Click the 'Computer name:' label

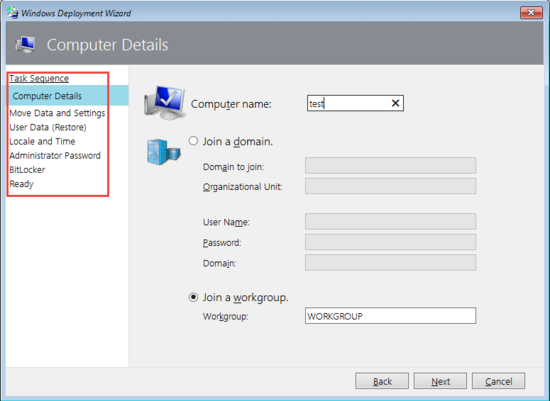[x=231, y=104]
